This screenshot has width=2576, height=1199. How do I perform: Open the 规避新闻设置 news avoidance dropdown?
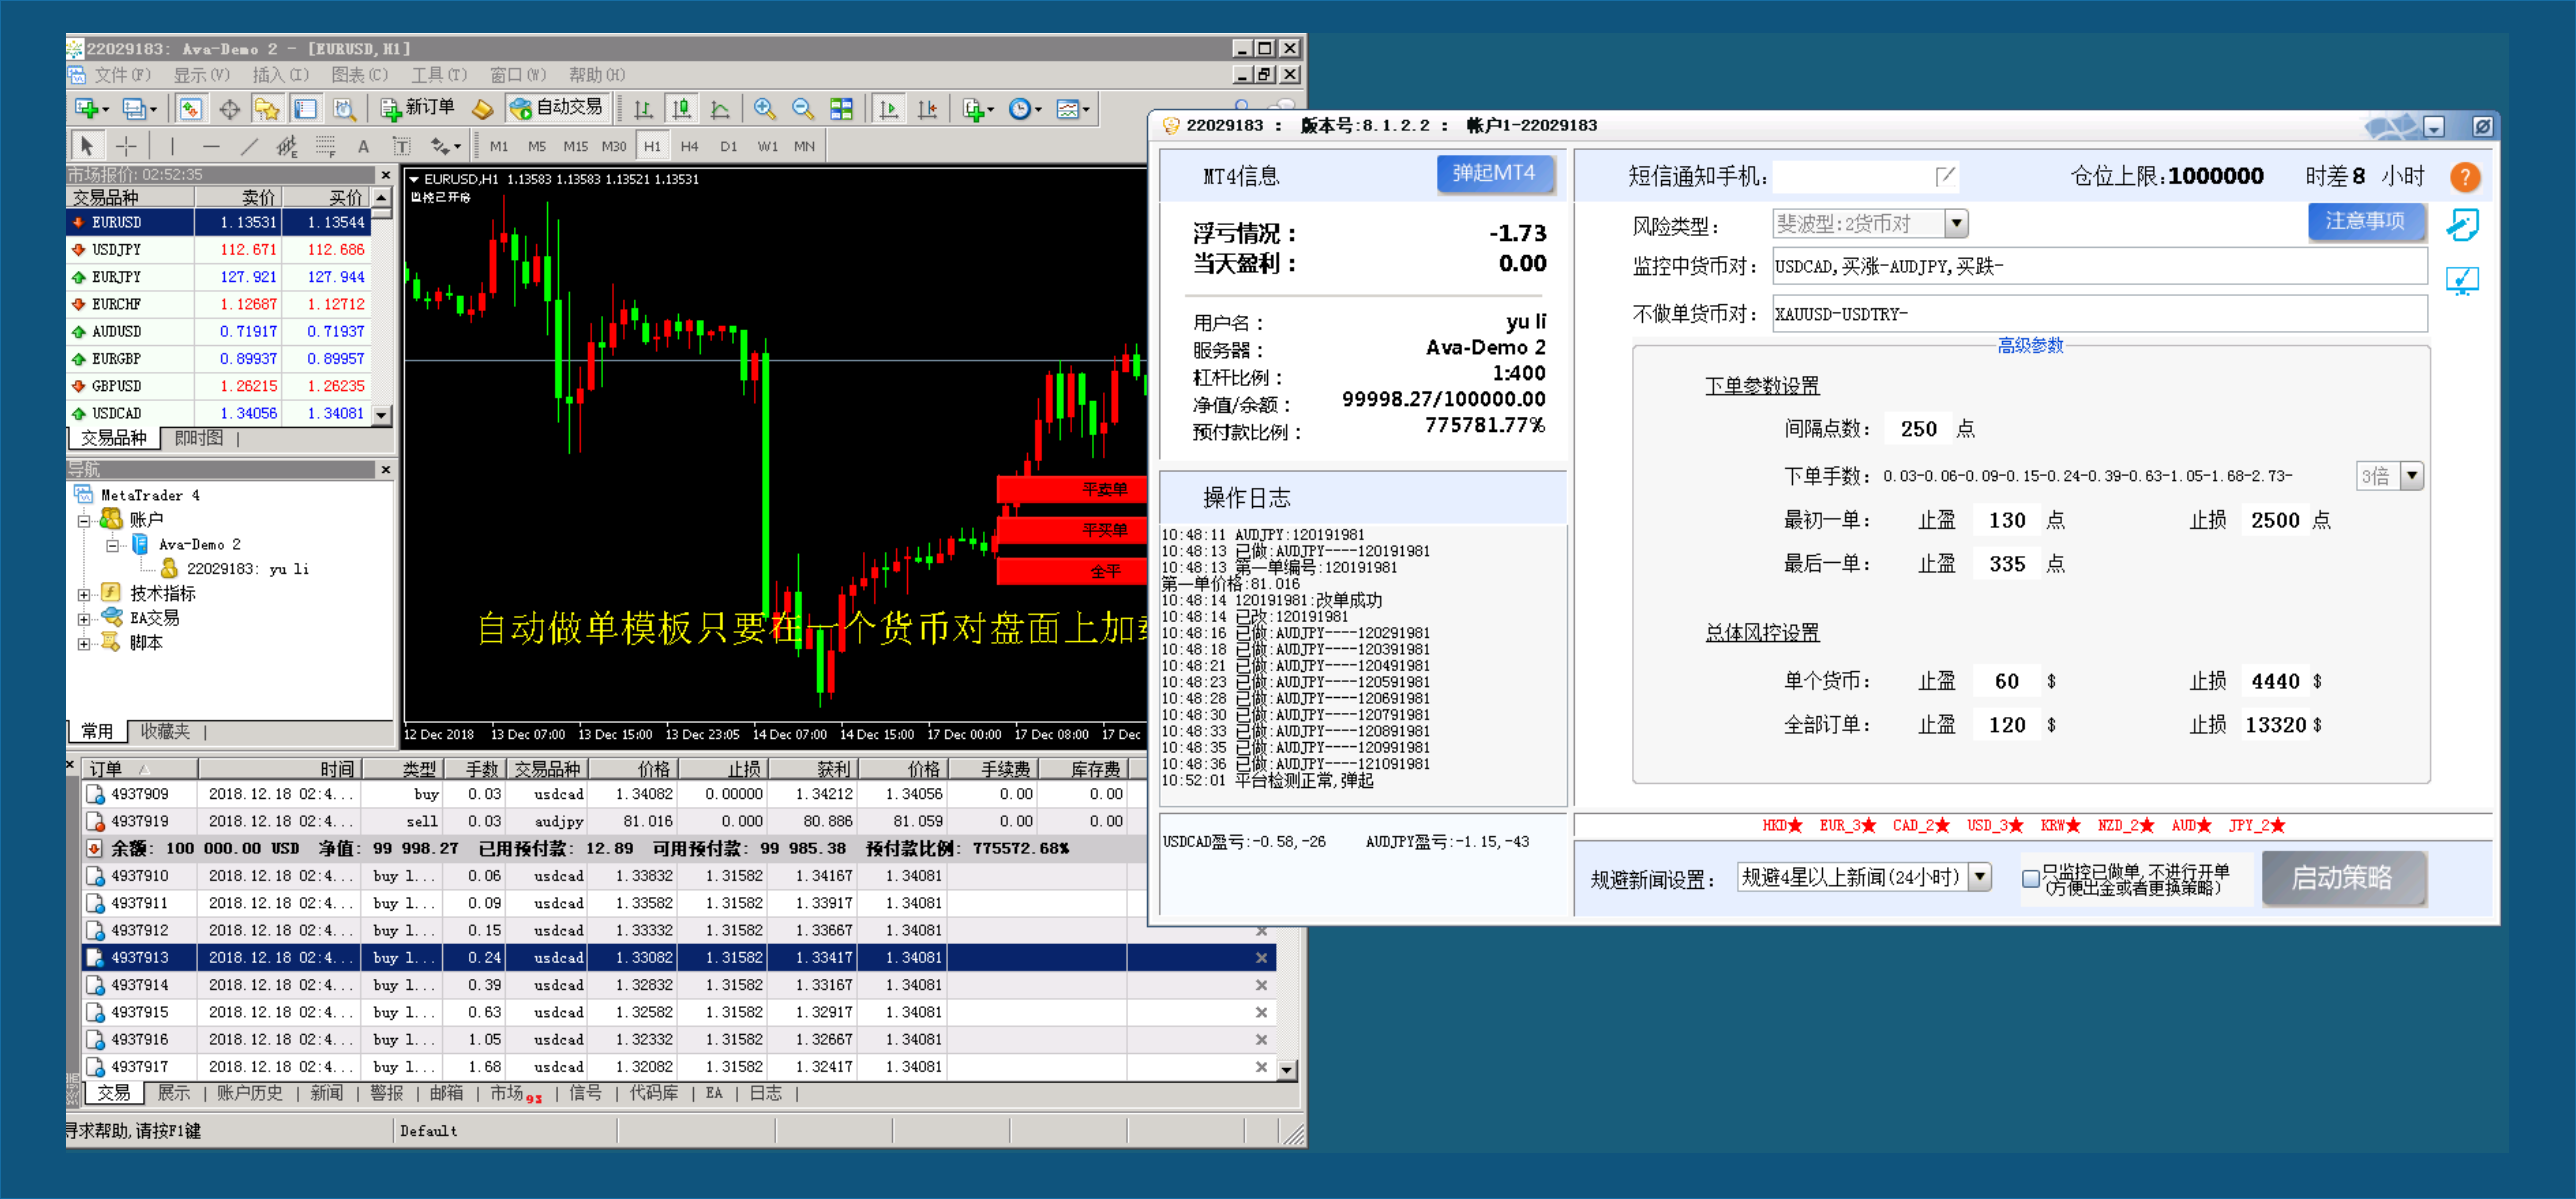1979,878
